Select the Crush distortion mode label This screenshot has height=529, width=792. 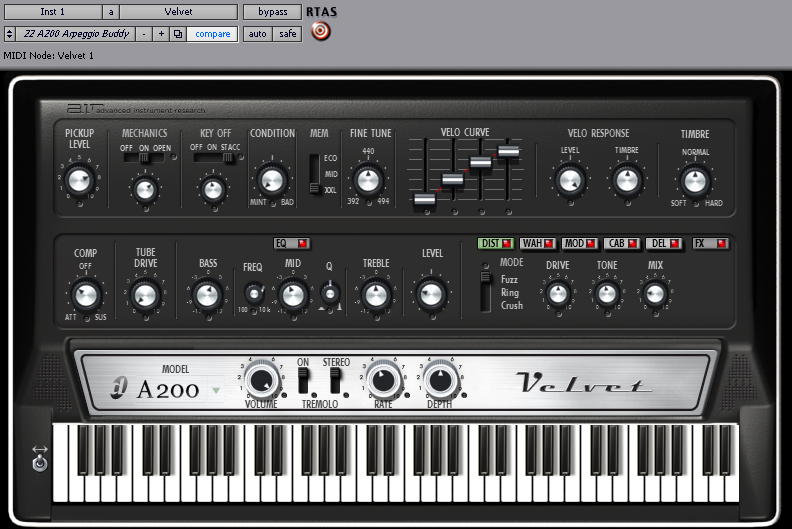(512, 306)
